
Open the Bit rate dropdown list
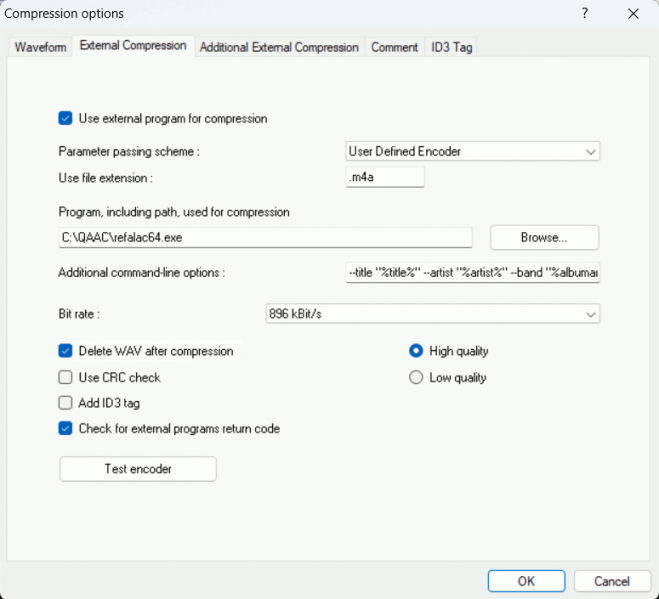(x=432, y=314)
